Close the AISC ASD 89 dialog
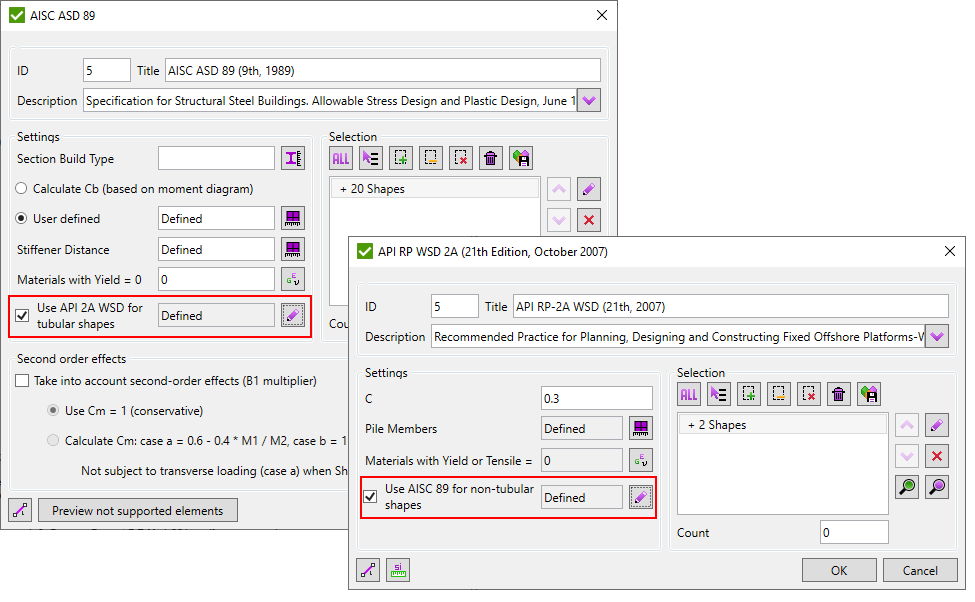975x602 pixels. [x=601, y=15]
